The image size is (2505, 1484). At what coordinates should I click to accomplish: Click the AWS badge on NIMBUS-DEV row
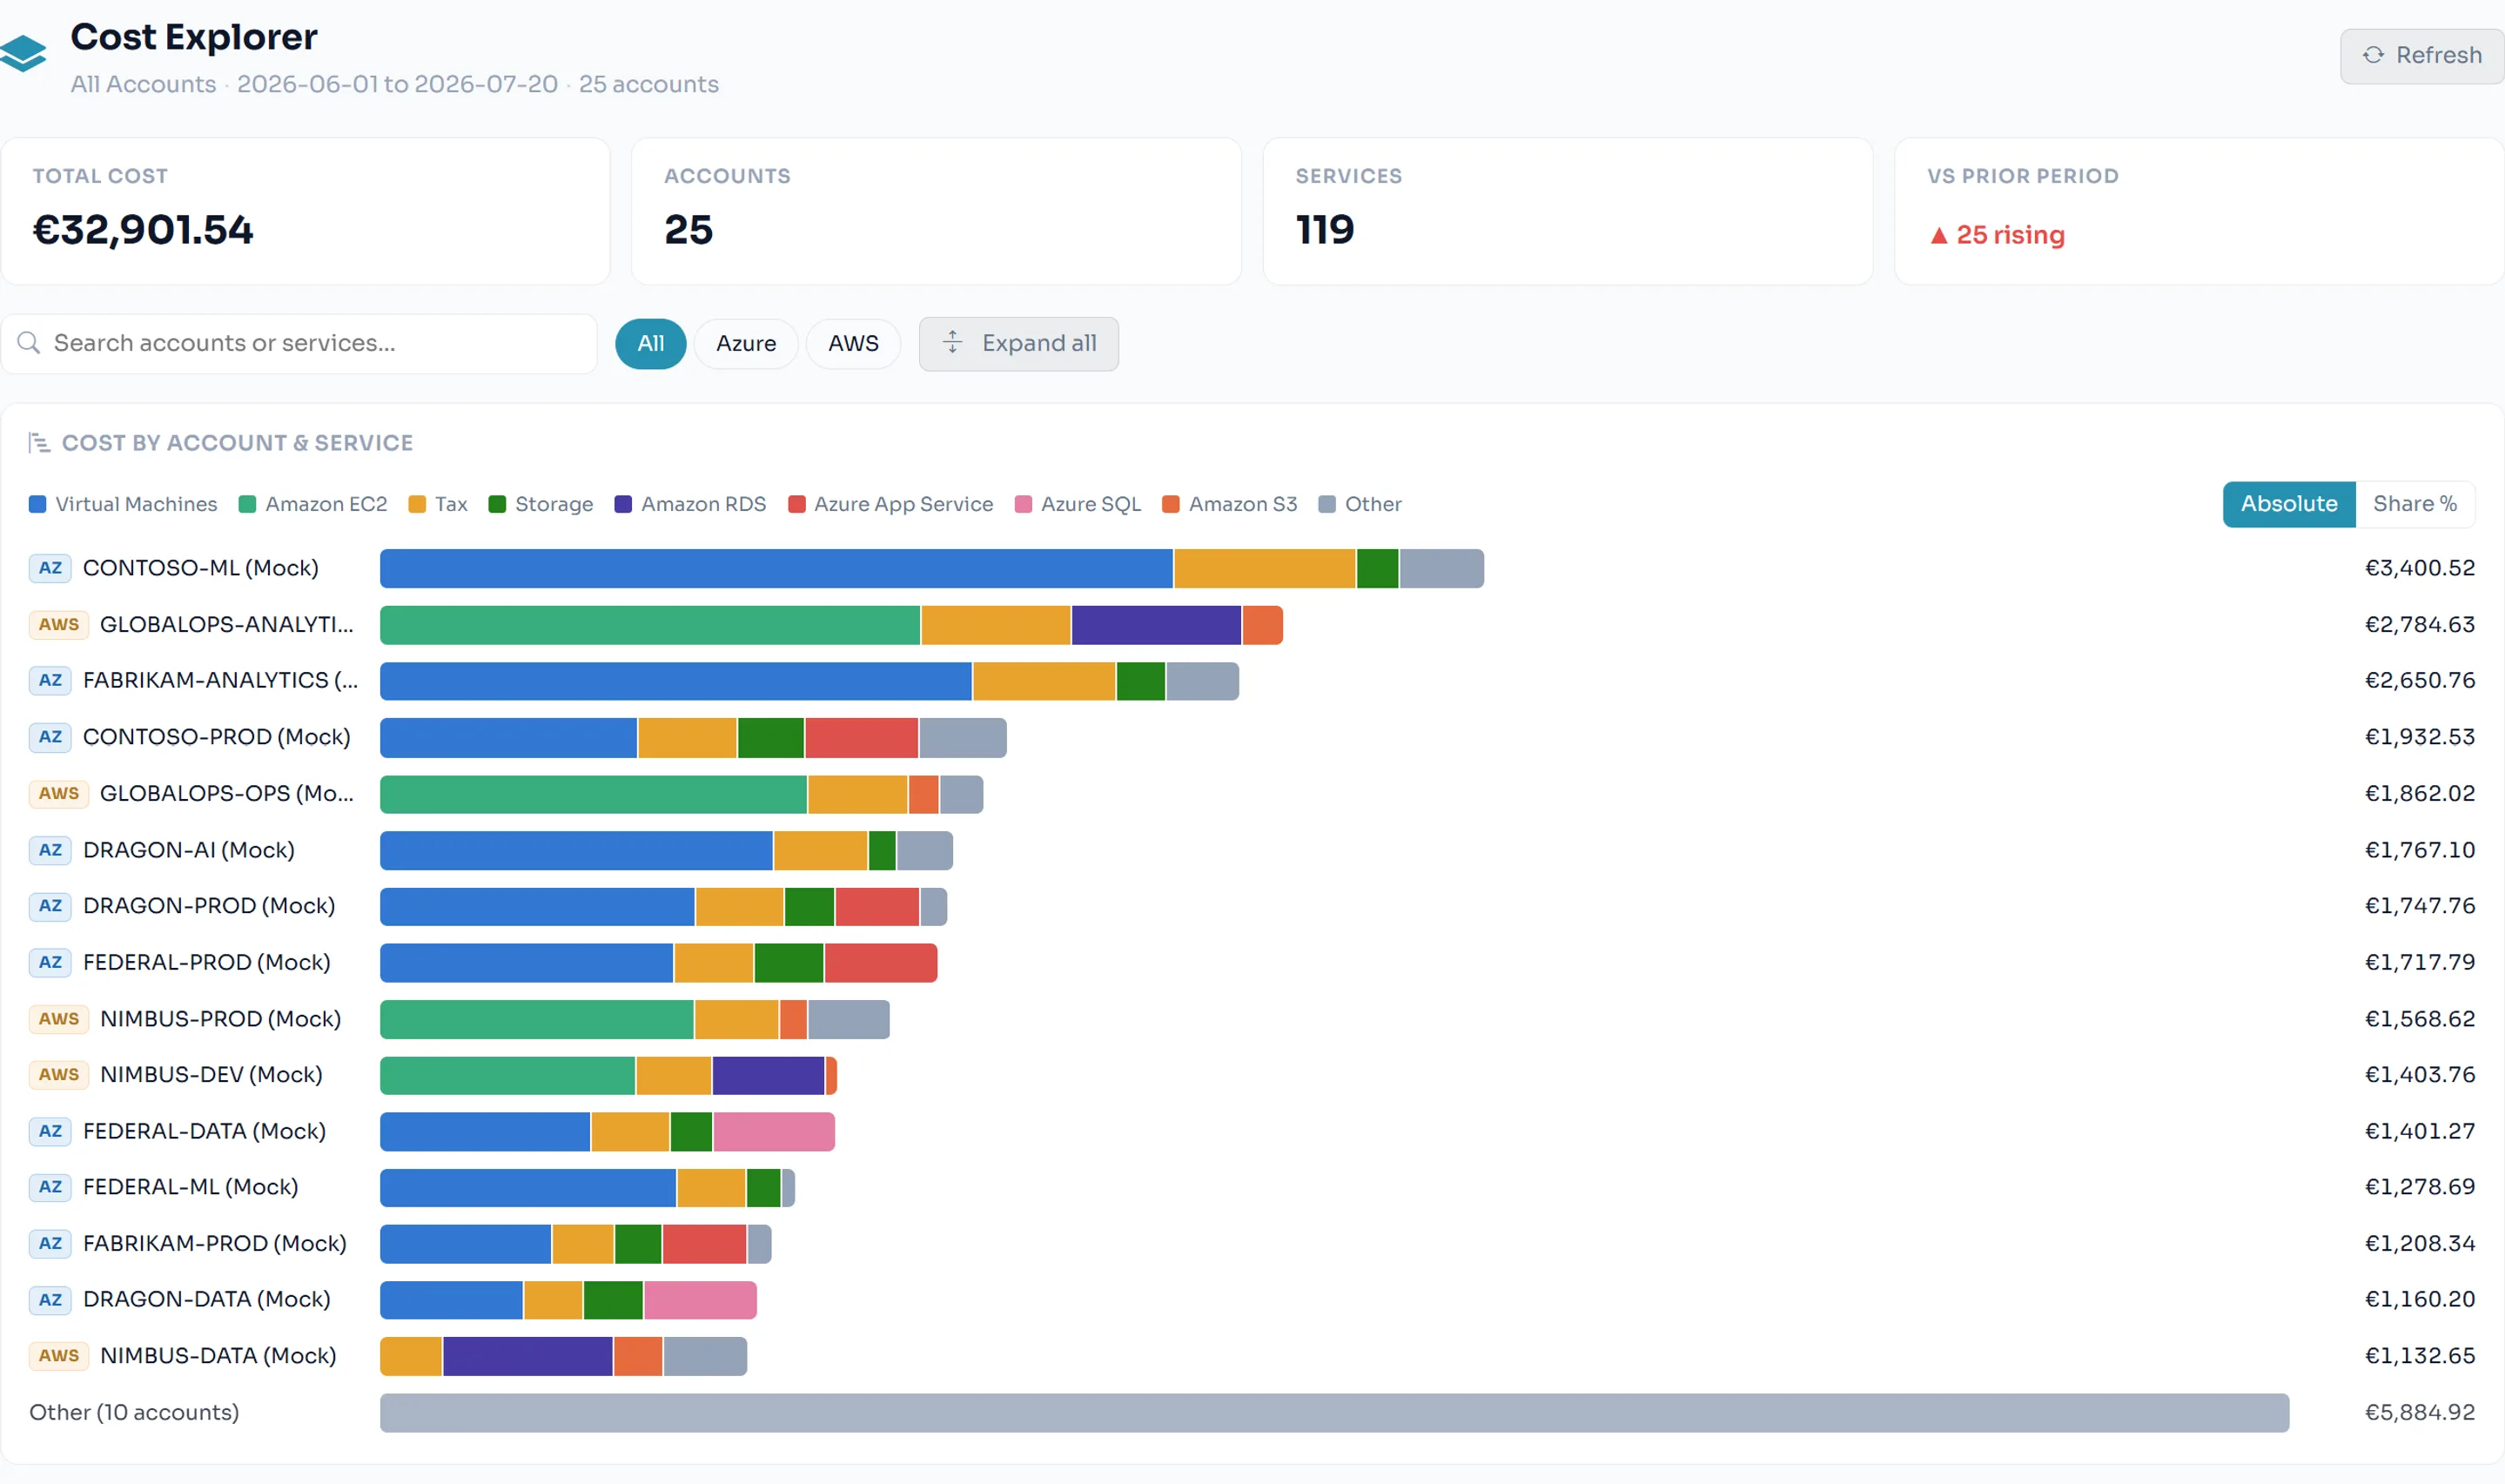tap(59, 1074)
